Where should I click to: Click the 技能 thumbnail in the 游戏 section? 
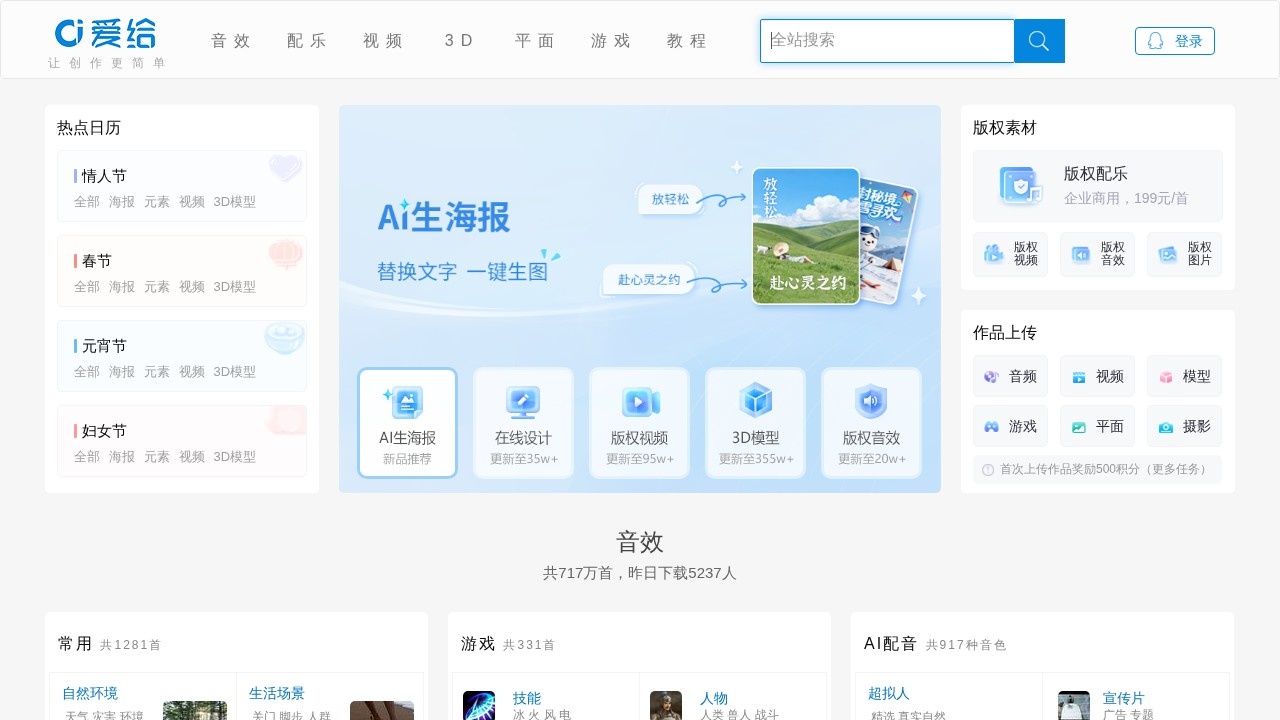479,705
